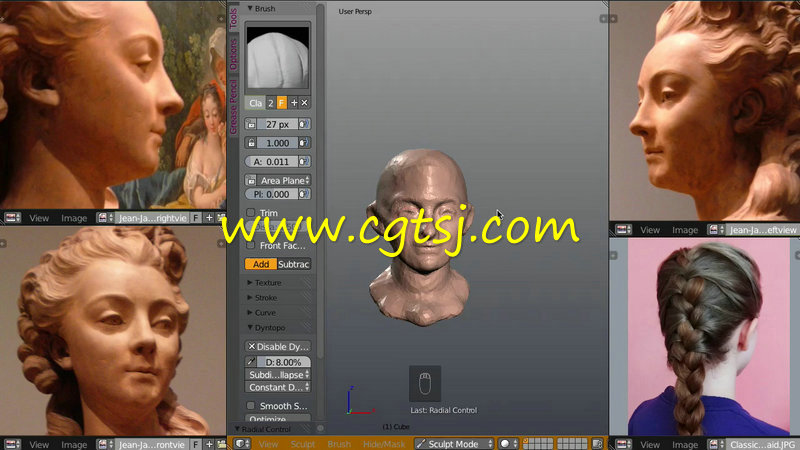800x450 pixels.
Task: Select the sculpted head mesh in viewport
Action: coord(420,237)
